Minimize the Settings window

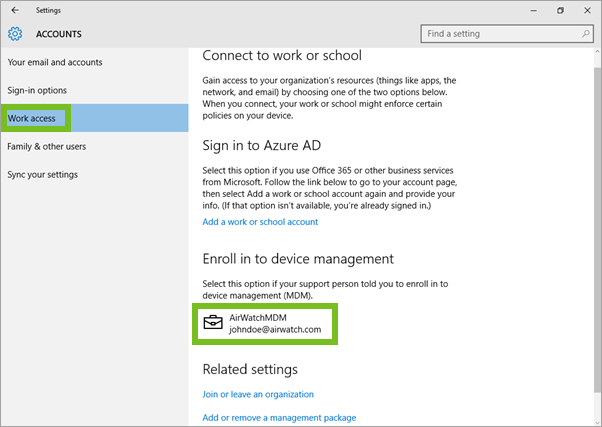[x=534, y=11]
